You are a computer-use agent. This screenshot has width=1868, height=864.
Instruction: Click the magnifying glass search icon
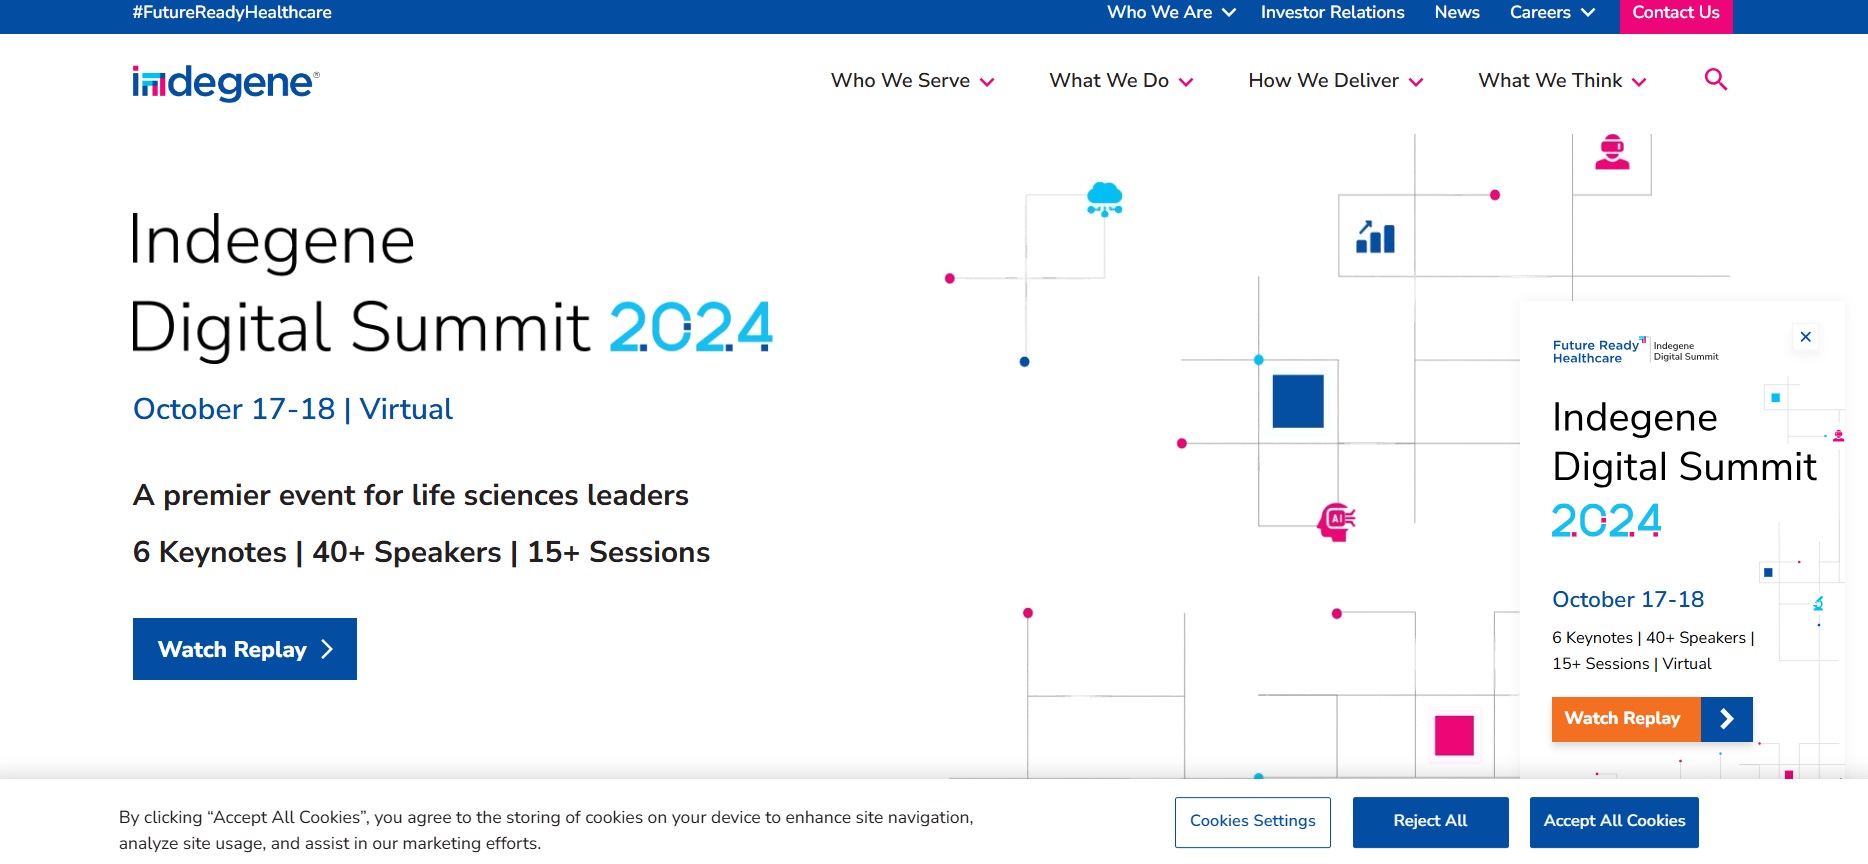click(x=1715, y=79)
